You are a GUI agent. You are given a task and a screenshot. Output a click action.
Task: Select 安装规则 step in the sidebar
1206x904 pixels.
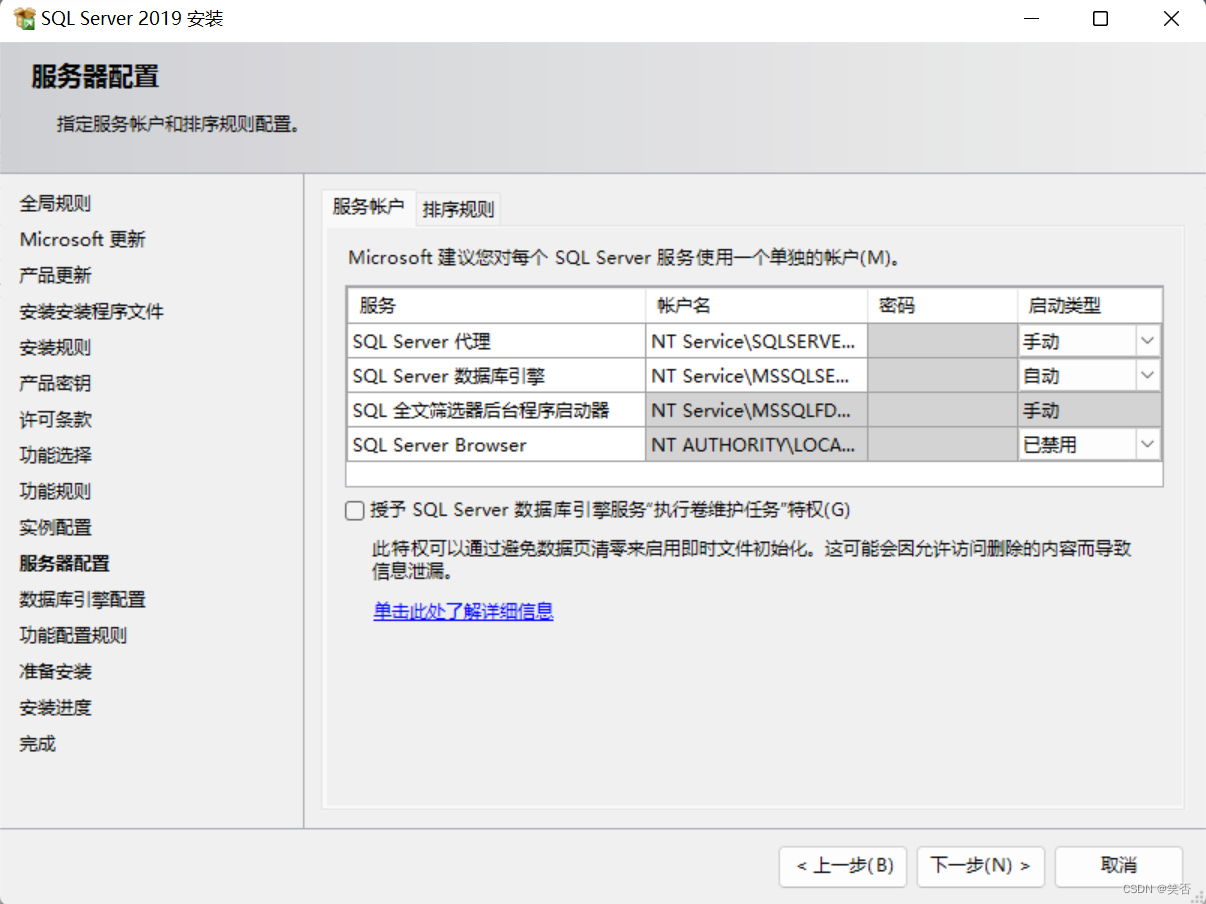55,348
